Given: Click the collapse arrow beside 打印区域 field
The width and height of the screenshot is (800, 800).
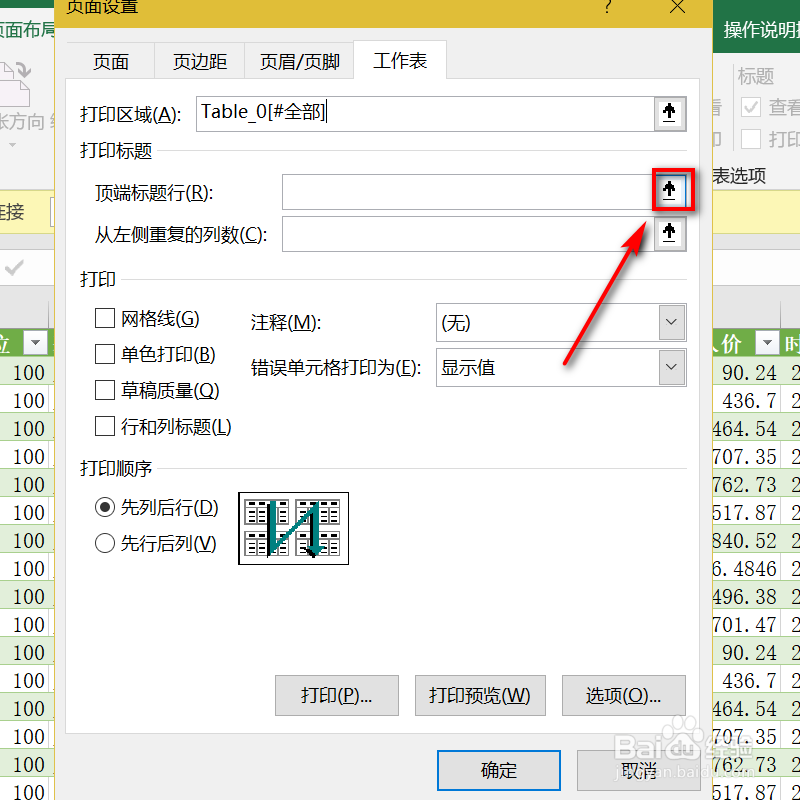Looking at the screenshot, I should tap(669, 113).
